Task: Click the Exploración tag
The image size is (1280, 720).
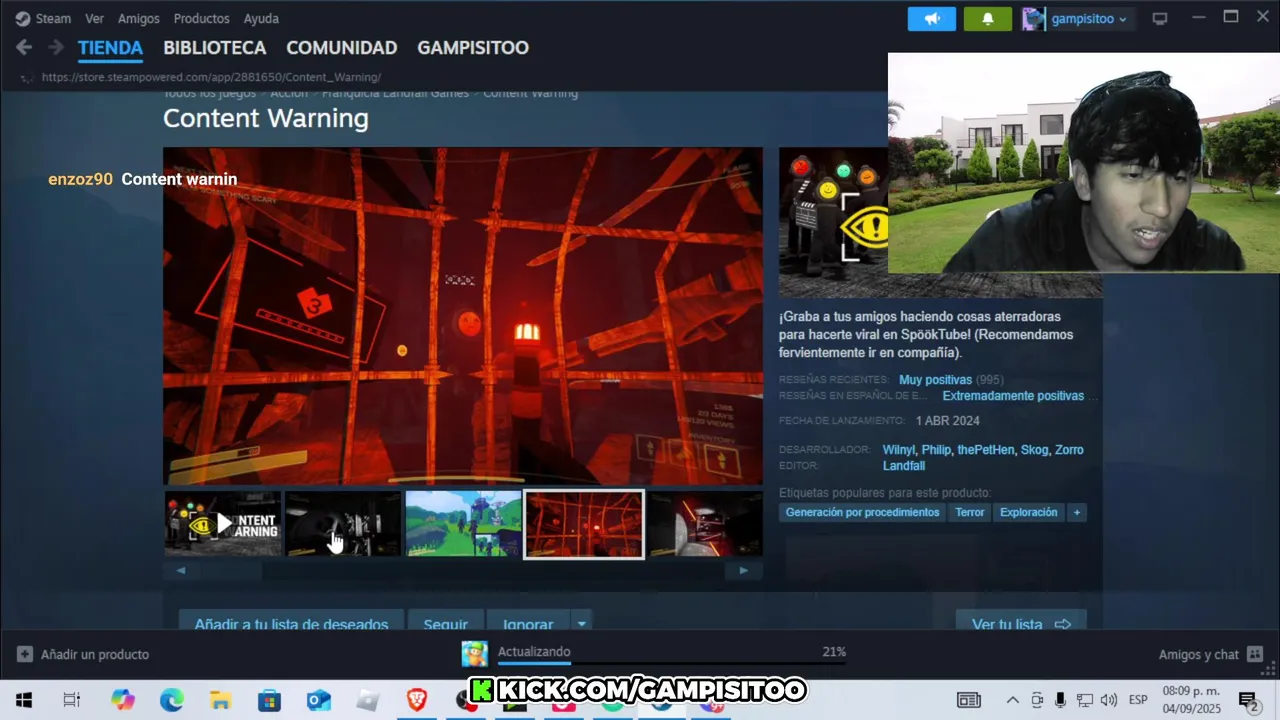Action: 1028,512
